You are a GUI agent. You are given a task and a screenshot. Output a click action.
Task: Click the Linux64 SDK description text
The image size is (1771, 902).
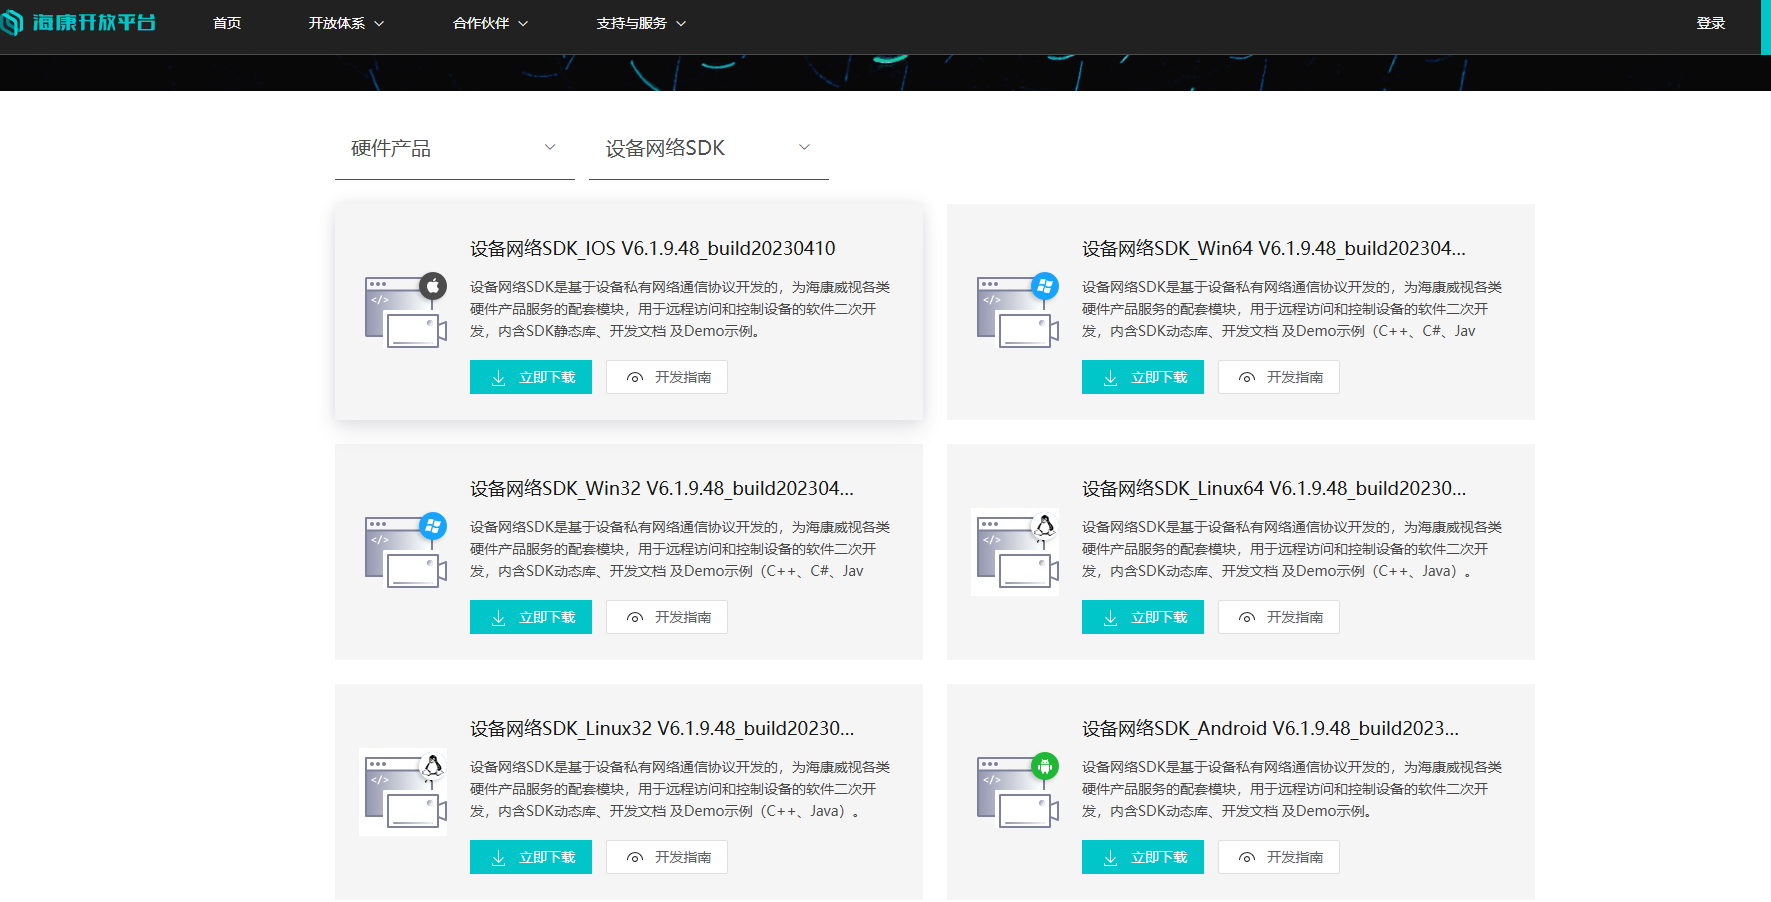tap(1292, 549)
